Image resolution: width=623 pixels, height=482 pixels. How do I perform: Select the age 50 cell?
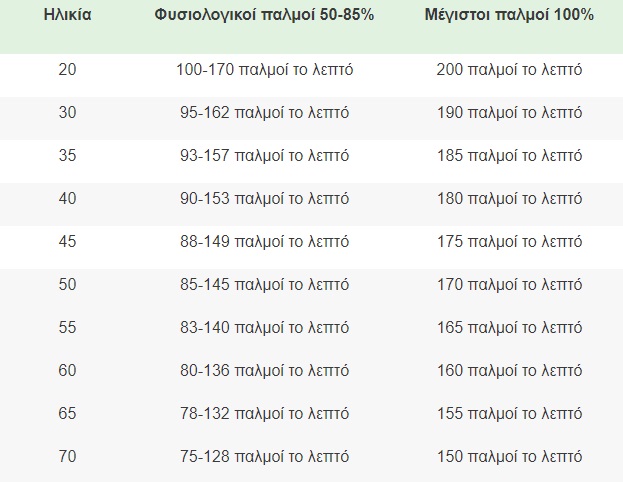tap(67, 285)
